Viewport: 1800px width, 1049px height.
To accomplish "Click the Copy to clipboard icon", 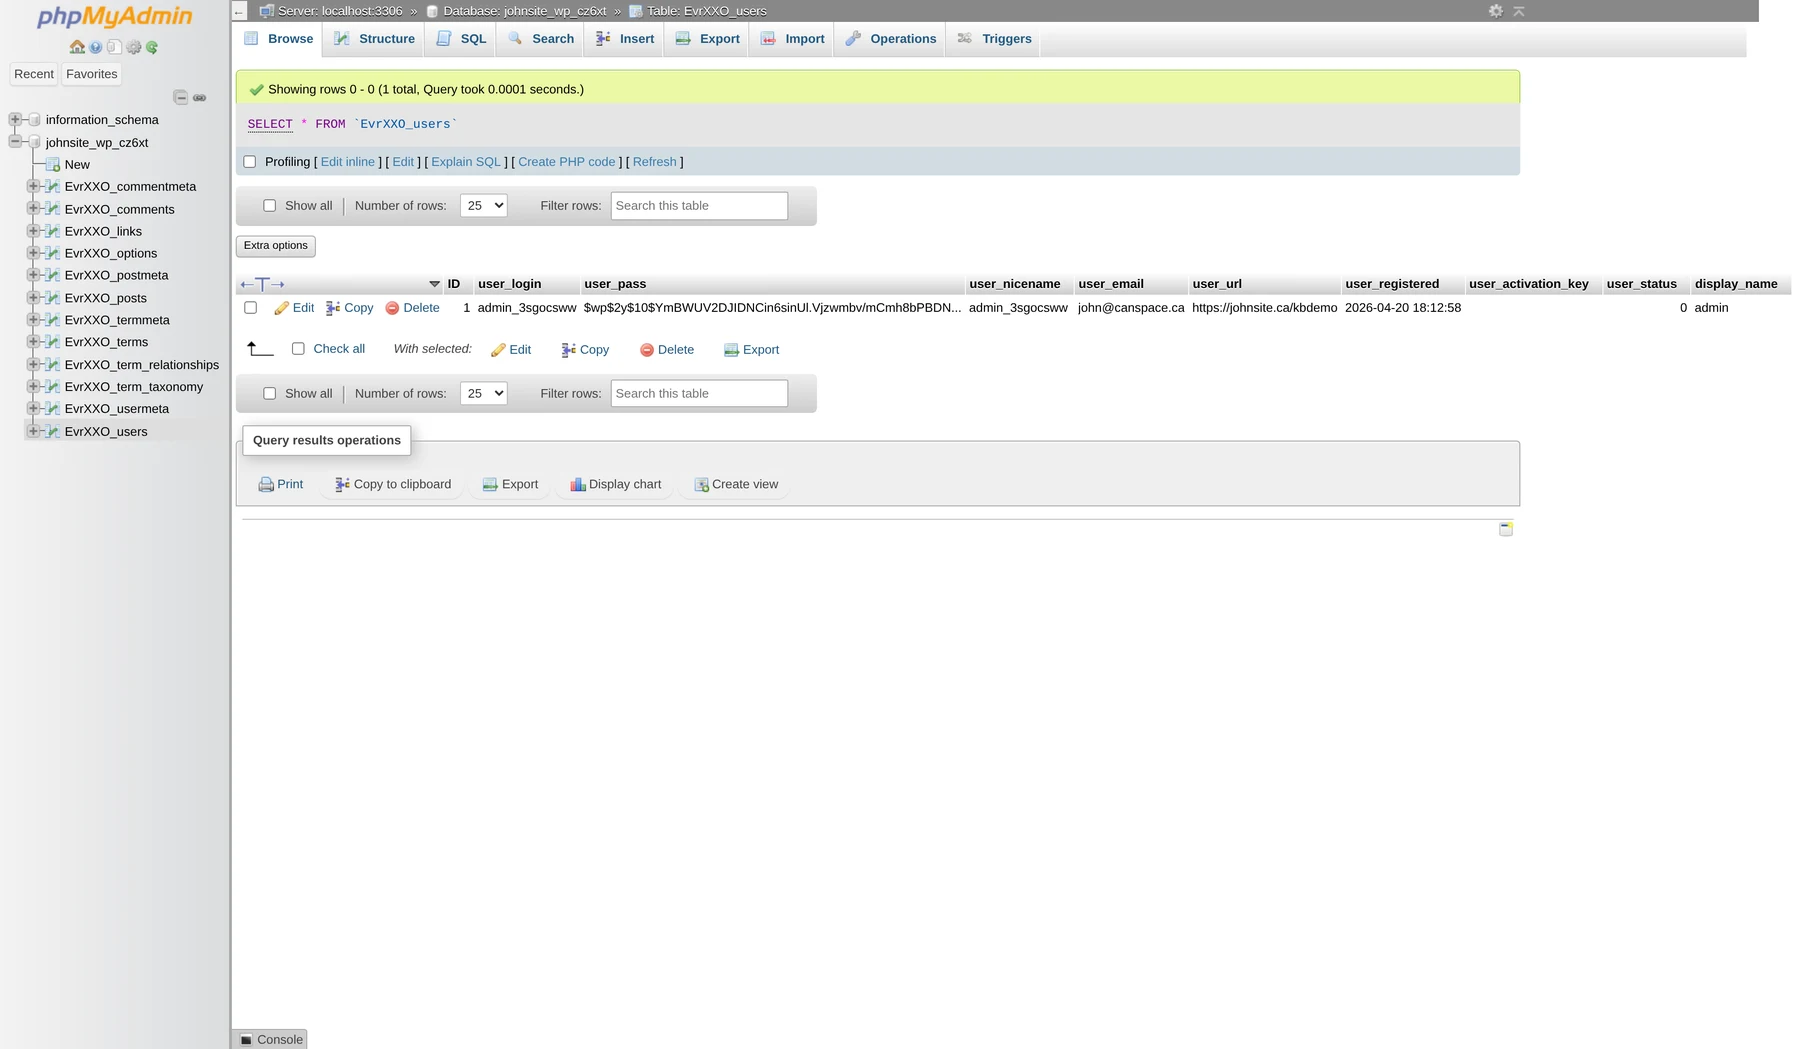I will (342, 484).
